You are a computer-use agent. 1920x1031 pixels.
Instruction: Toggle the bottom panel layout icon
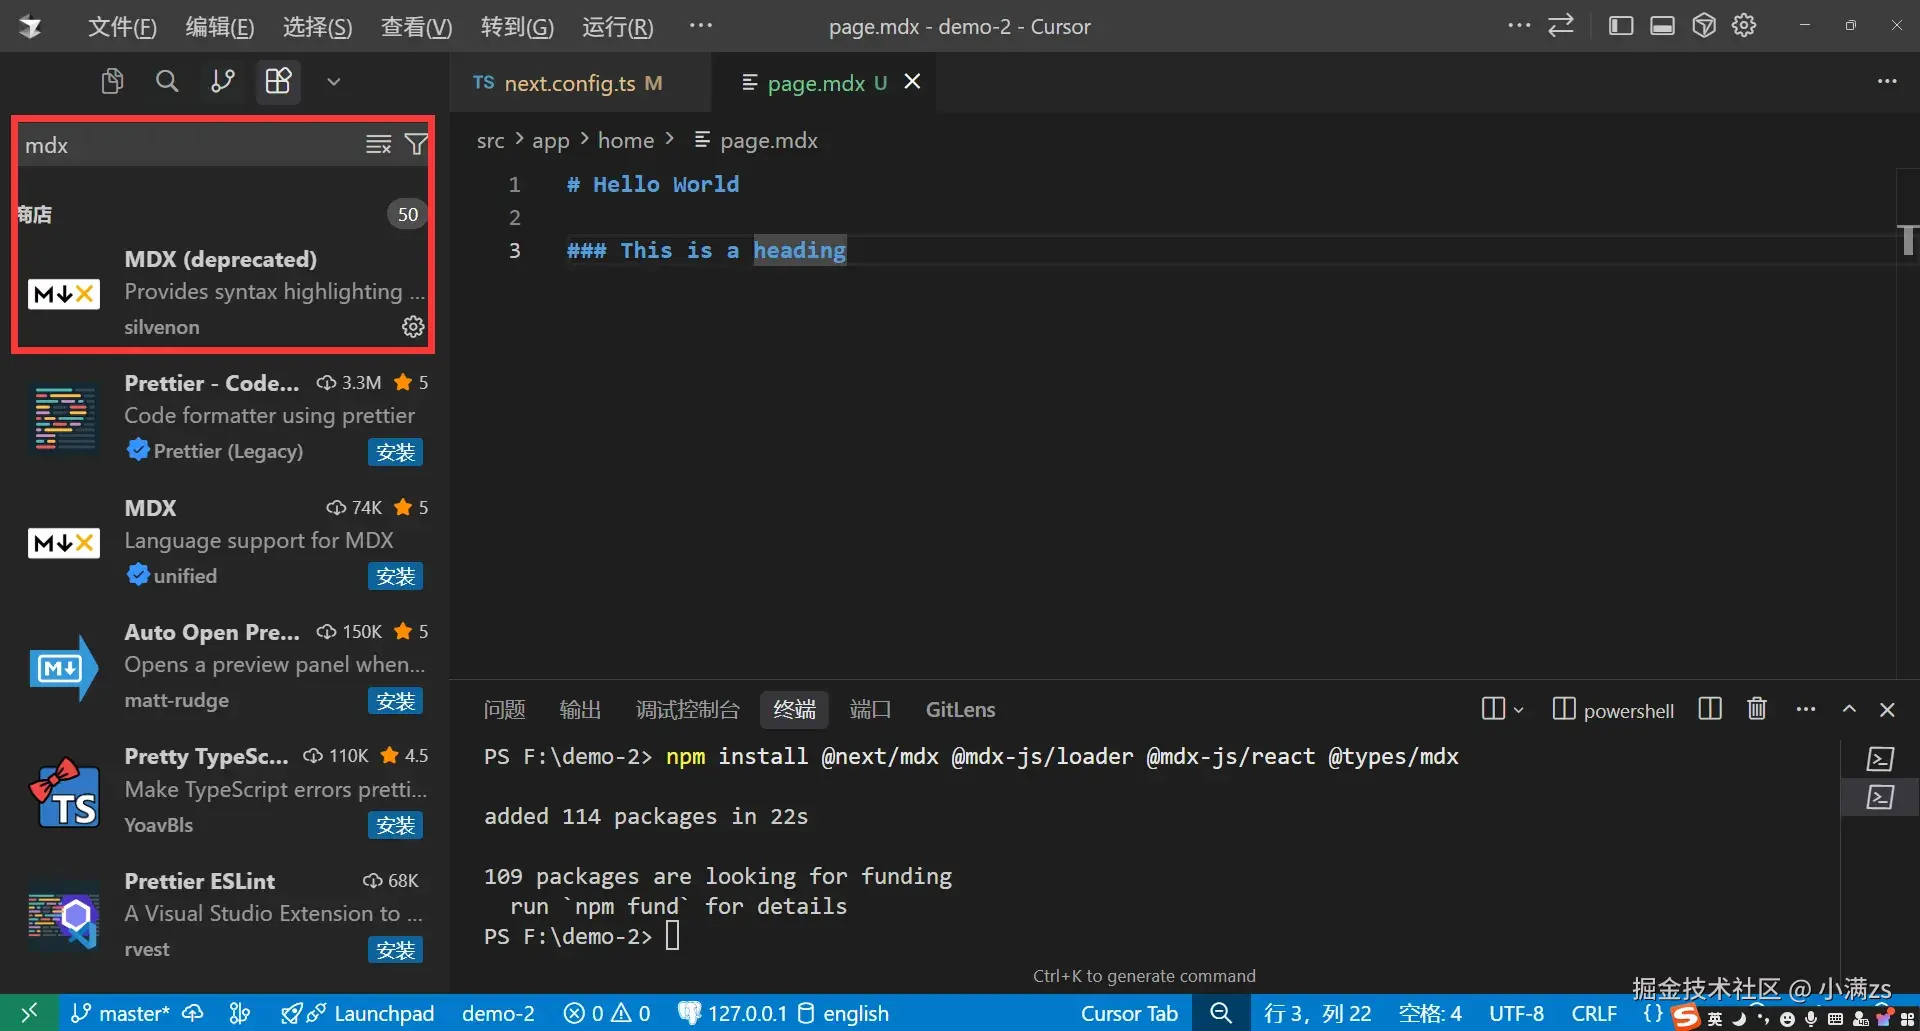pos(1663,26)
